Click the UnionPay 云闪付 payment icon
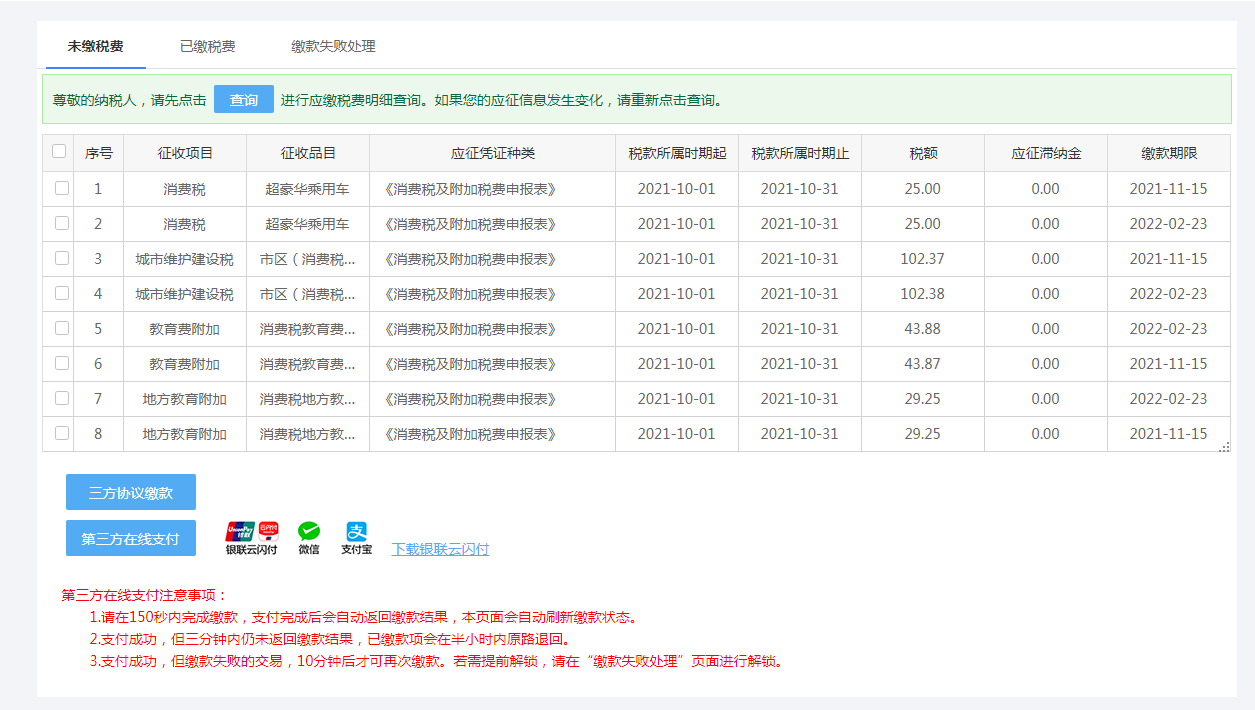 [251, 538]
